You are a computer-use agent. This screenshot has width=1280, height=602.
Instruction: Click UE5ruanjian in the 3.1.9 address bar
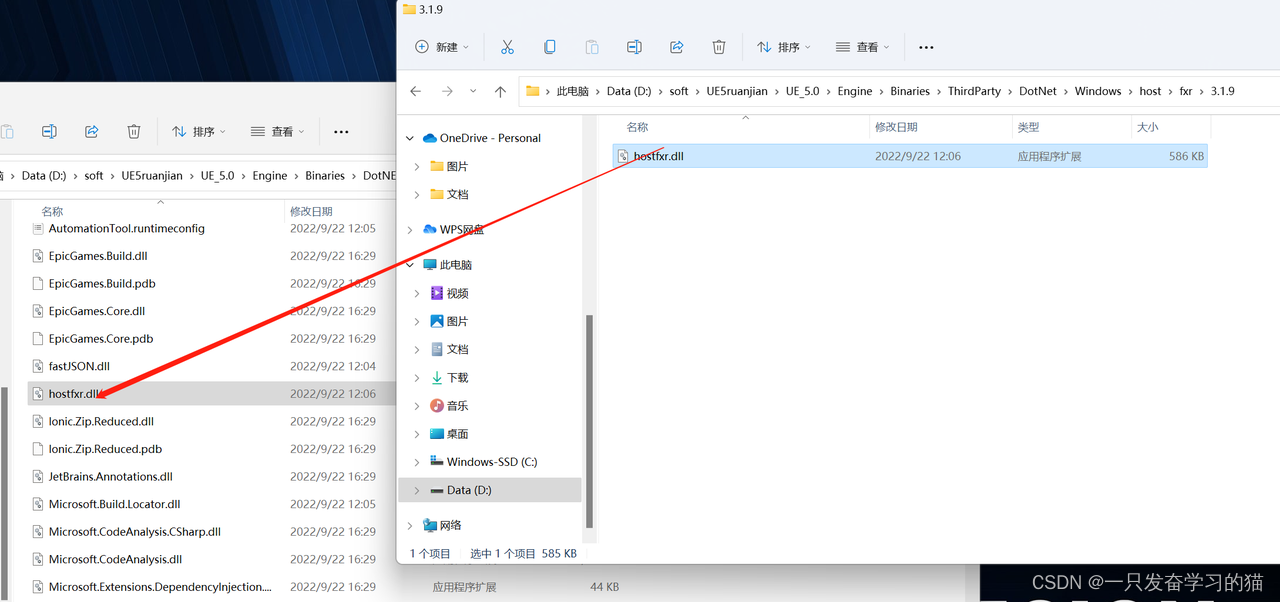pyautogui.click(x=737, y=91)
